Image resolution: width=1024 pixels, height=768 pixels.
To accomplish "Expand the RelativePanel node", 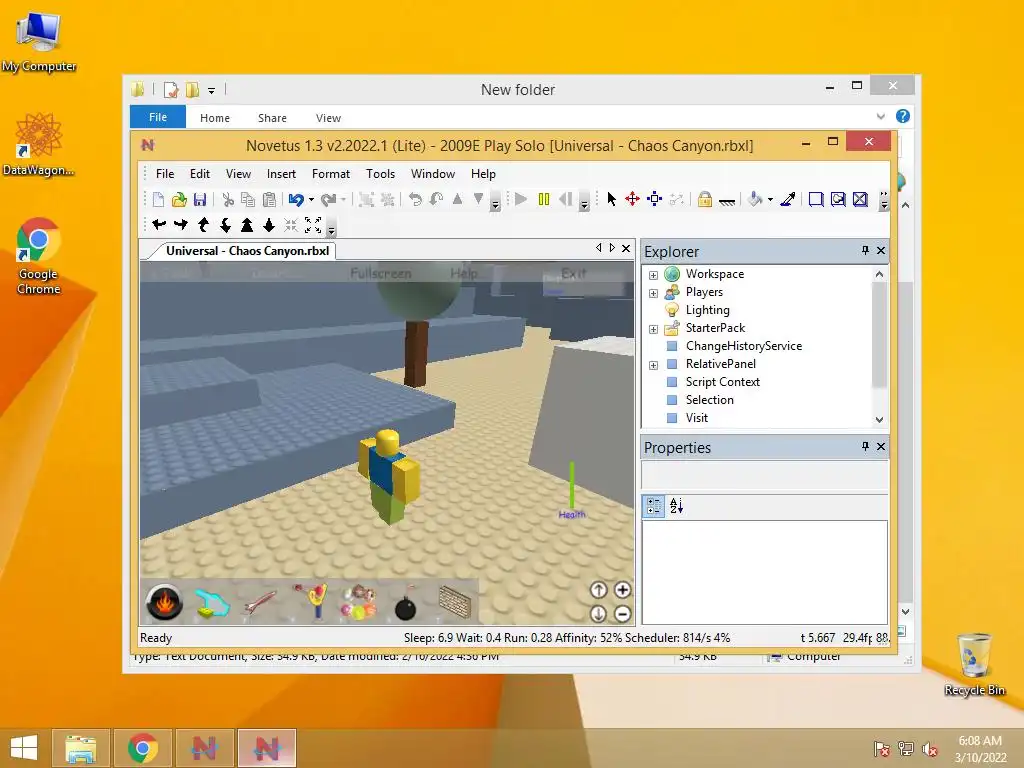I will [x=653, y=365].
